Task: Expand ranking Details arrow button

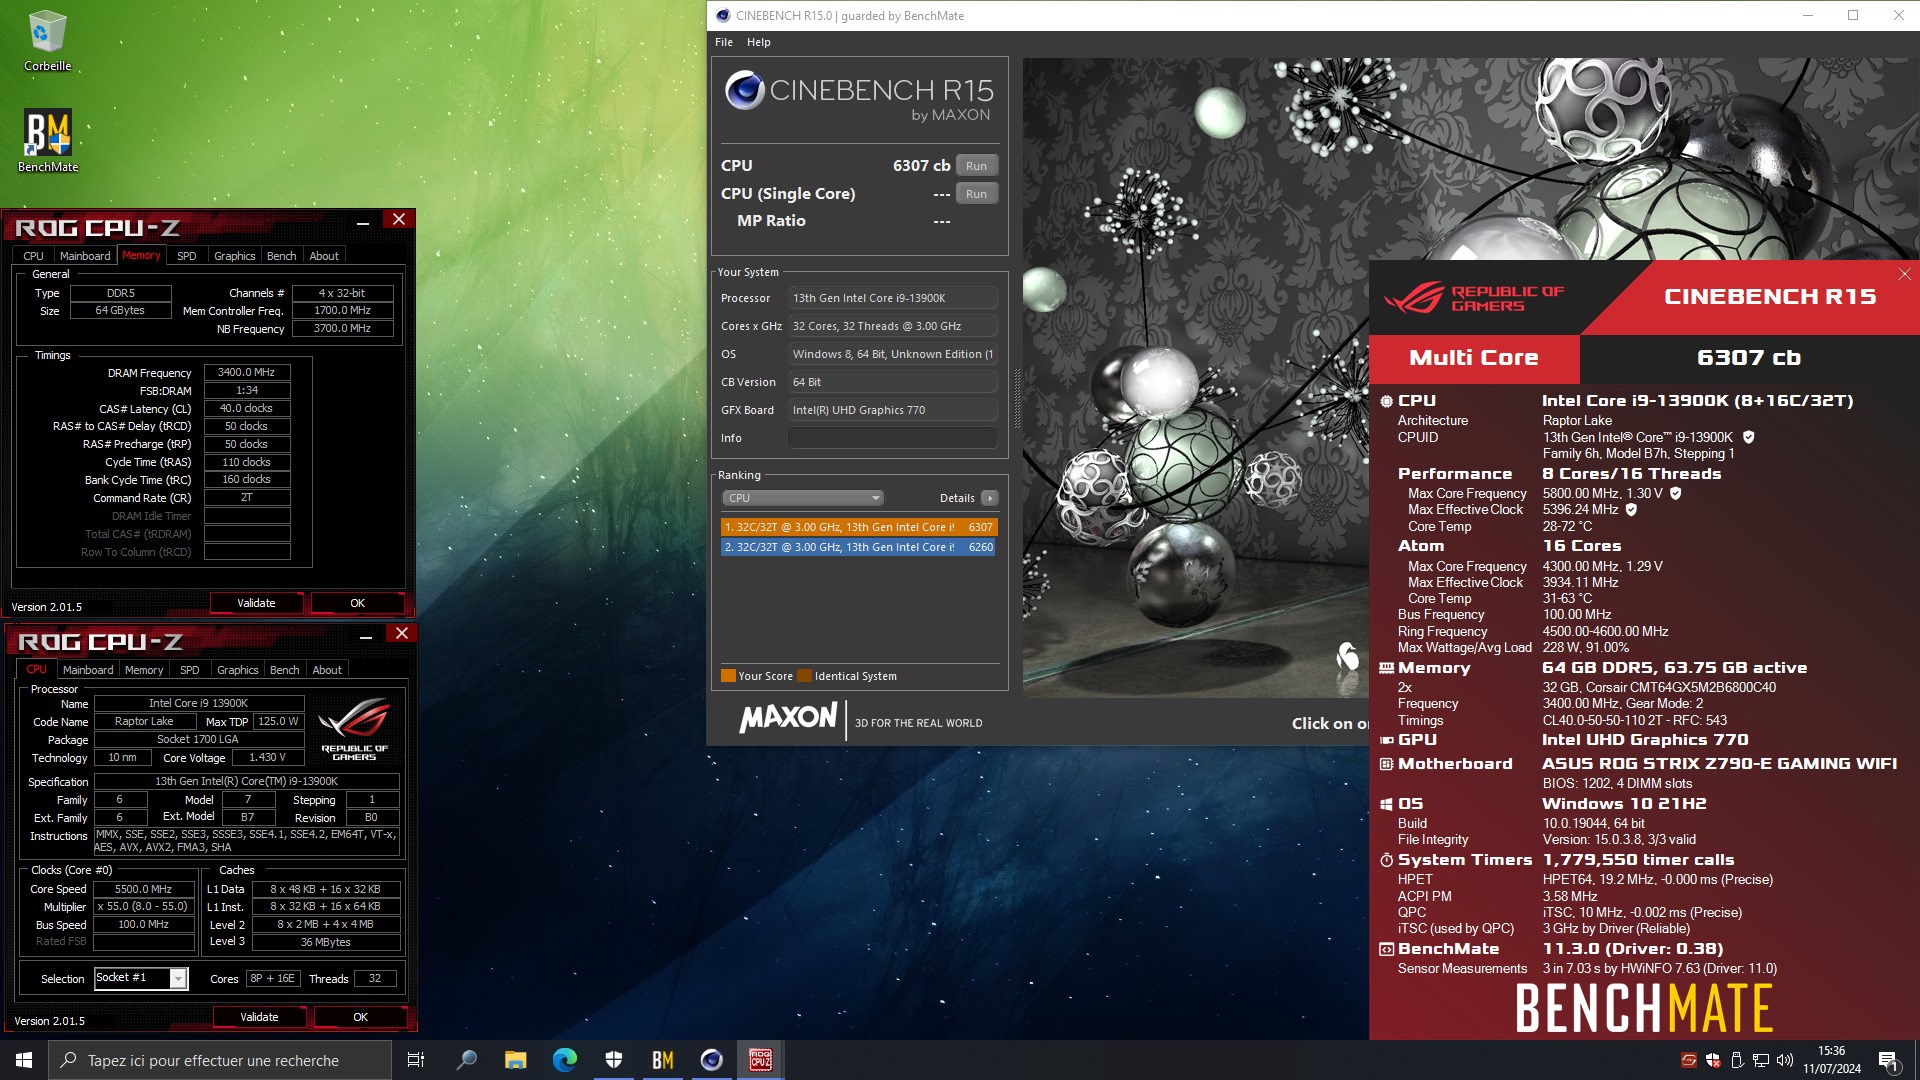Action: pyautogui.click(x=990, y=498)
